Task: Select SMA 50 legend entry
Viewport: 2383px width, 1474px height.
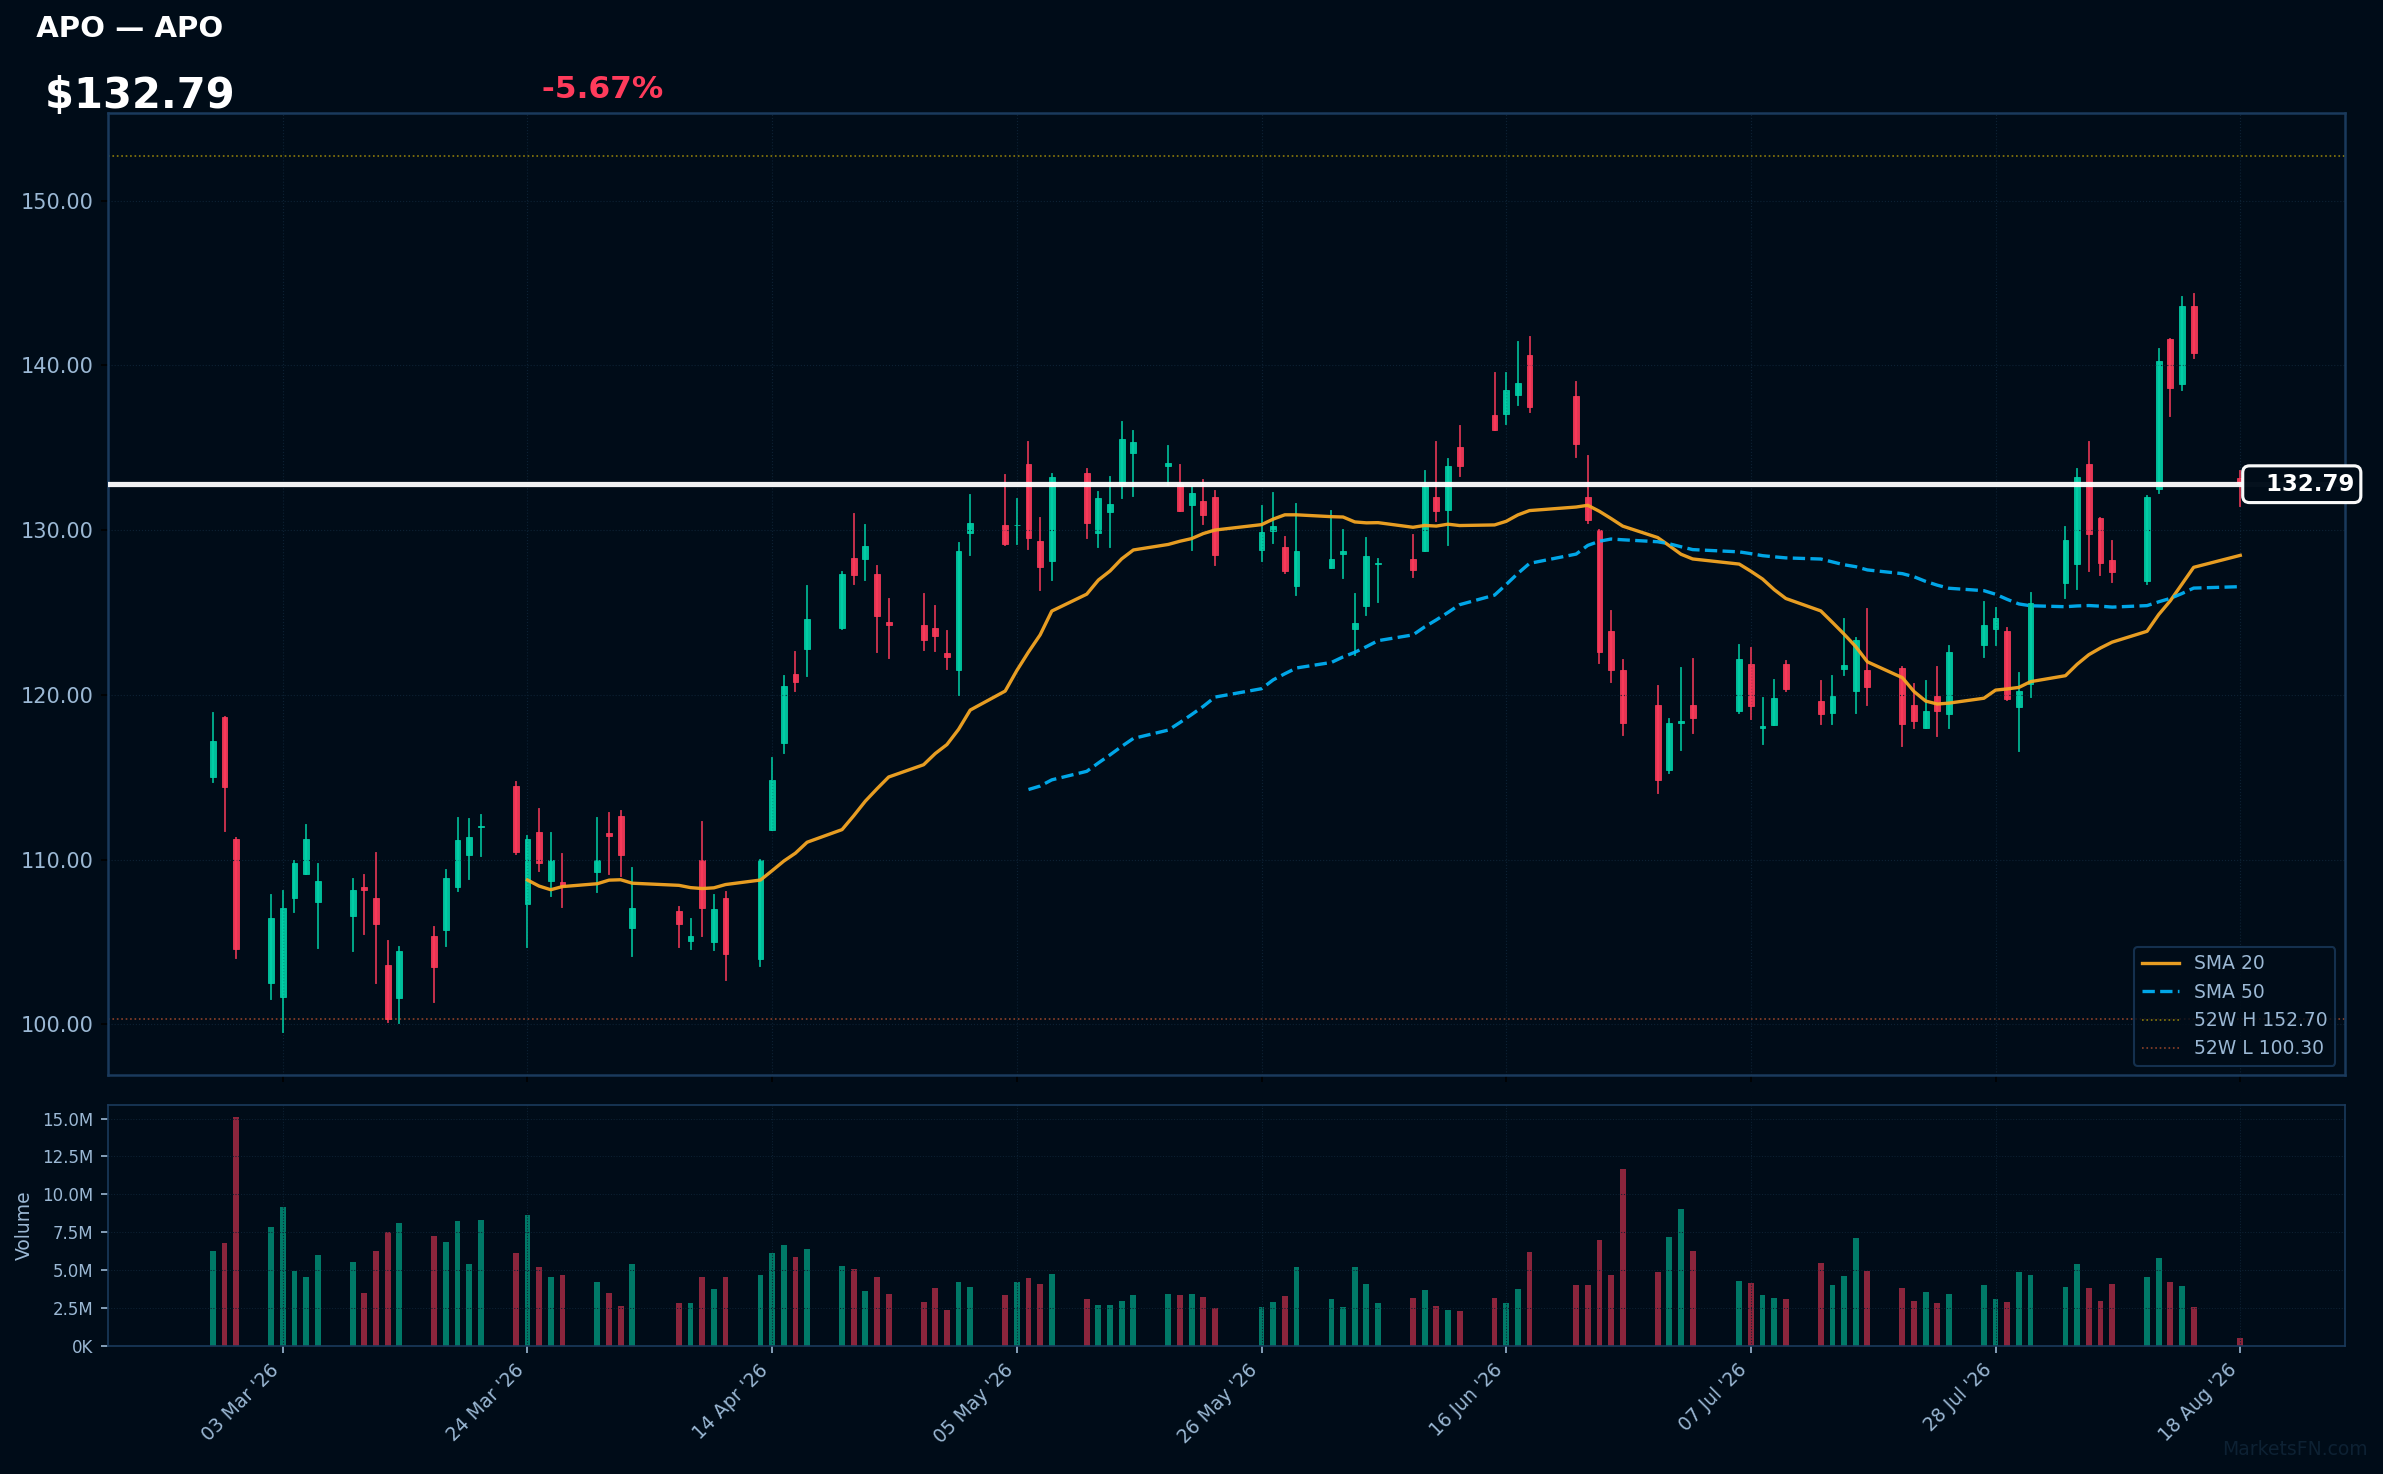Action: tap(2202, 991)
